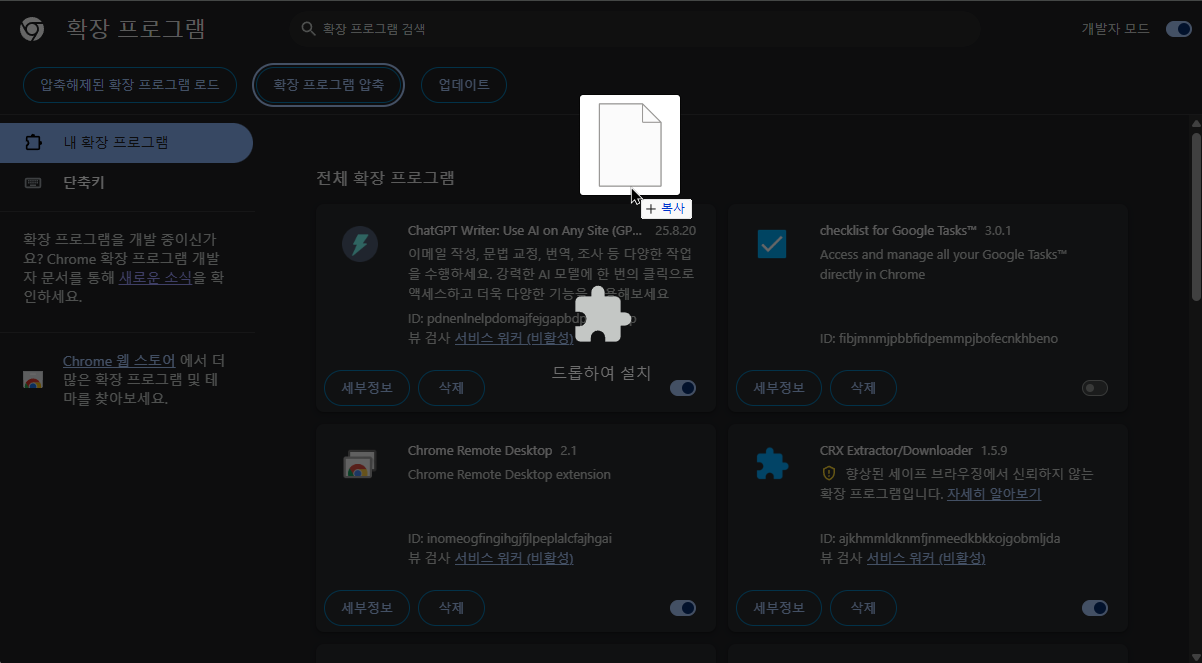The image size is (1202, 663).
Task: Click 삭제 for checklist for Google Tasks
Action: 863,388
